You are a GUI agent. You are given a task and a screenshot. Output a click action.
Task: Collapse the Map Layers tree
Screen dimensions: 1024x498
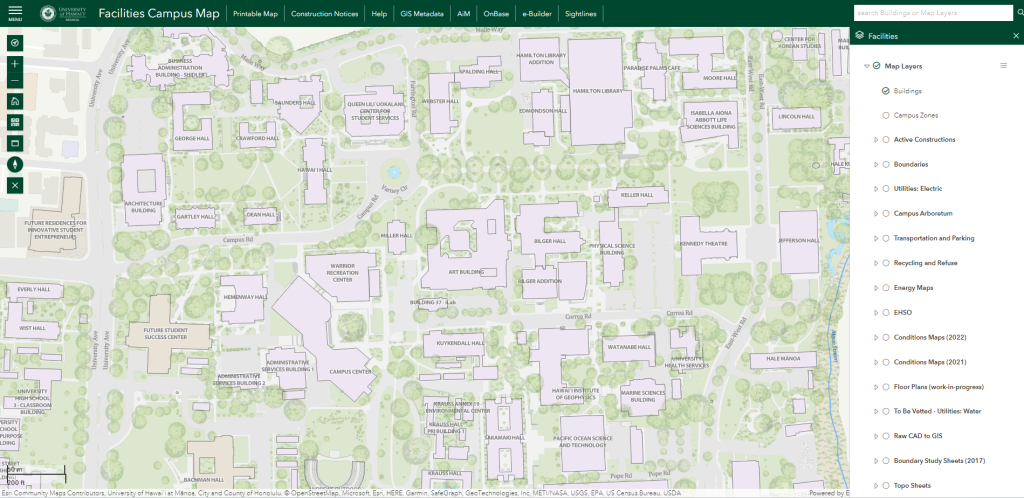click(x=867, y=66)
